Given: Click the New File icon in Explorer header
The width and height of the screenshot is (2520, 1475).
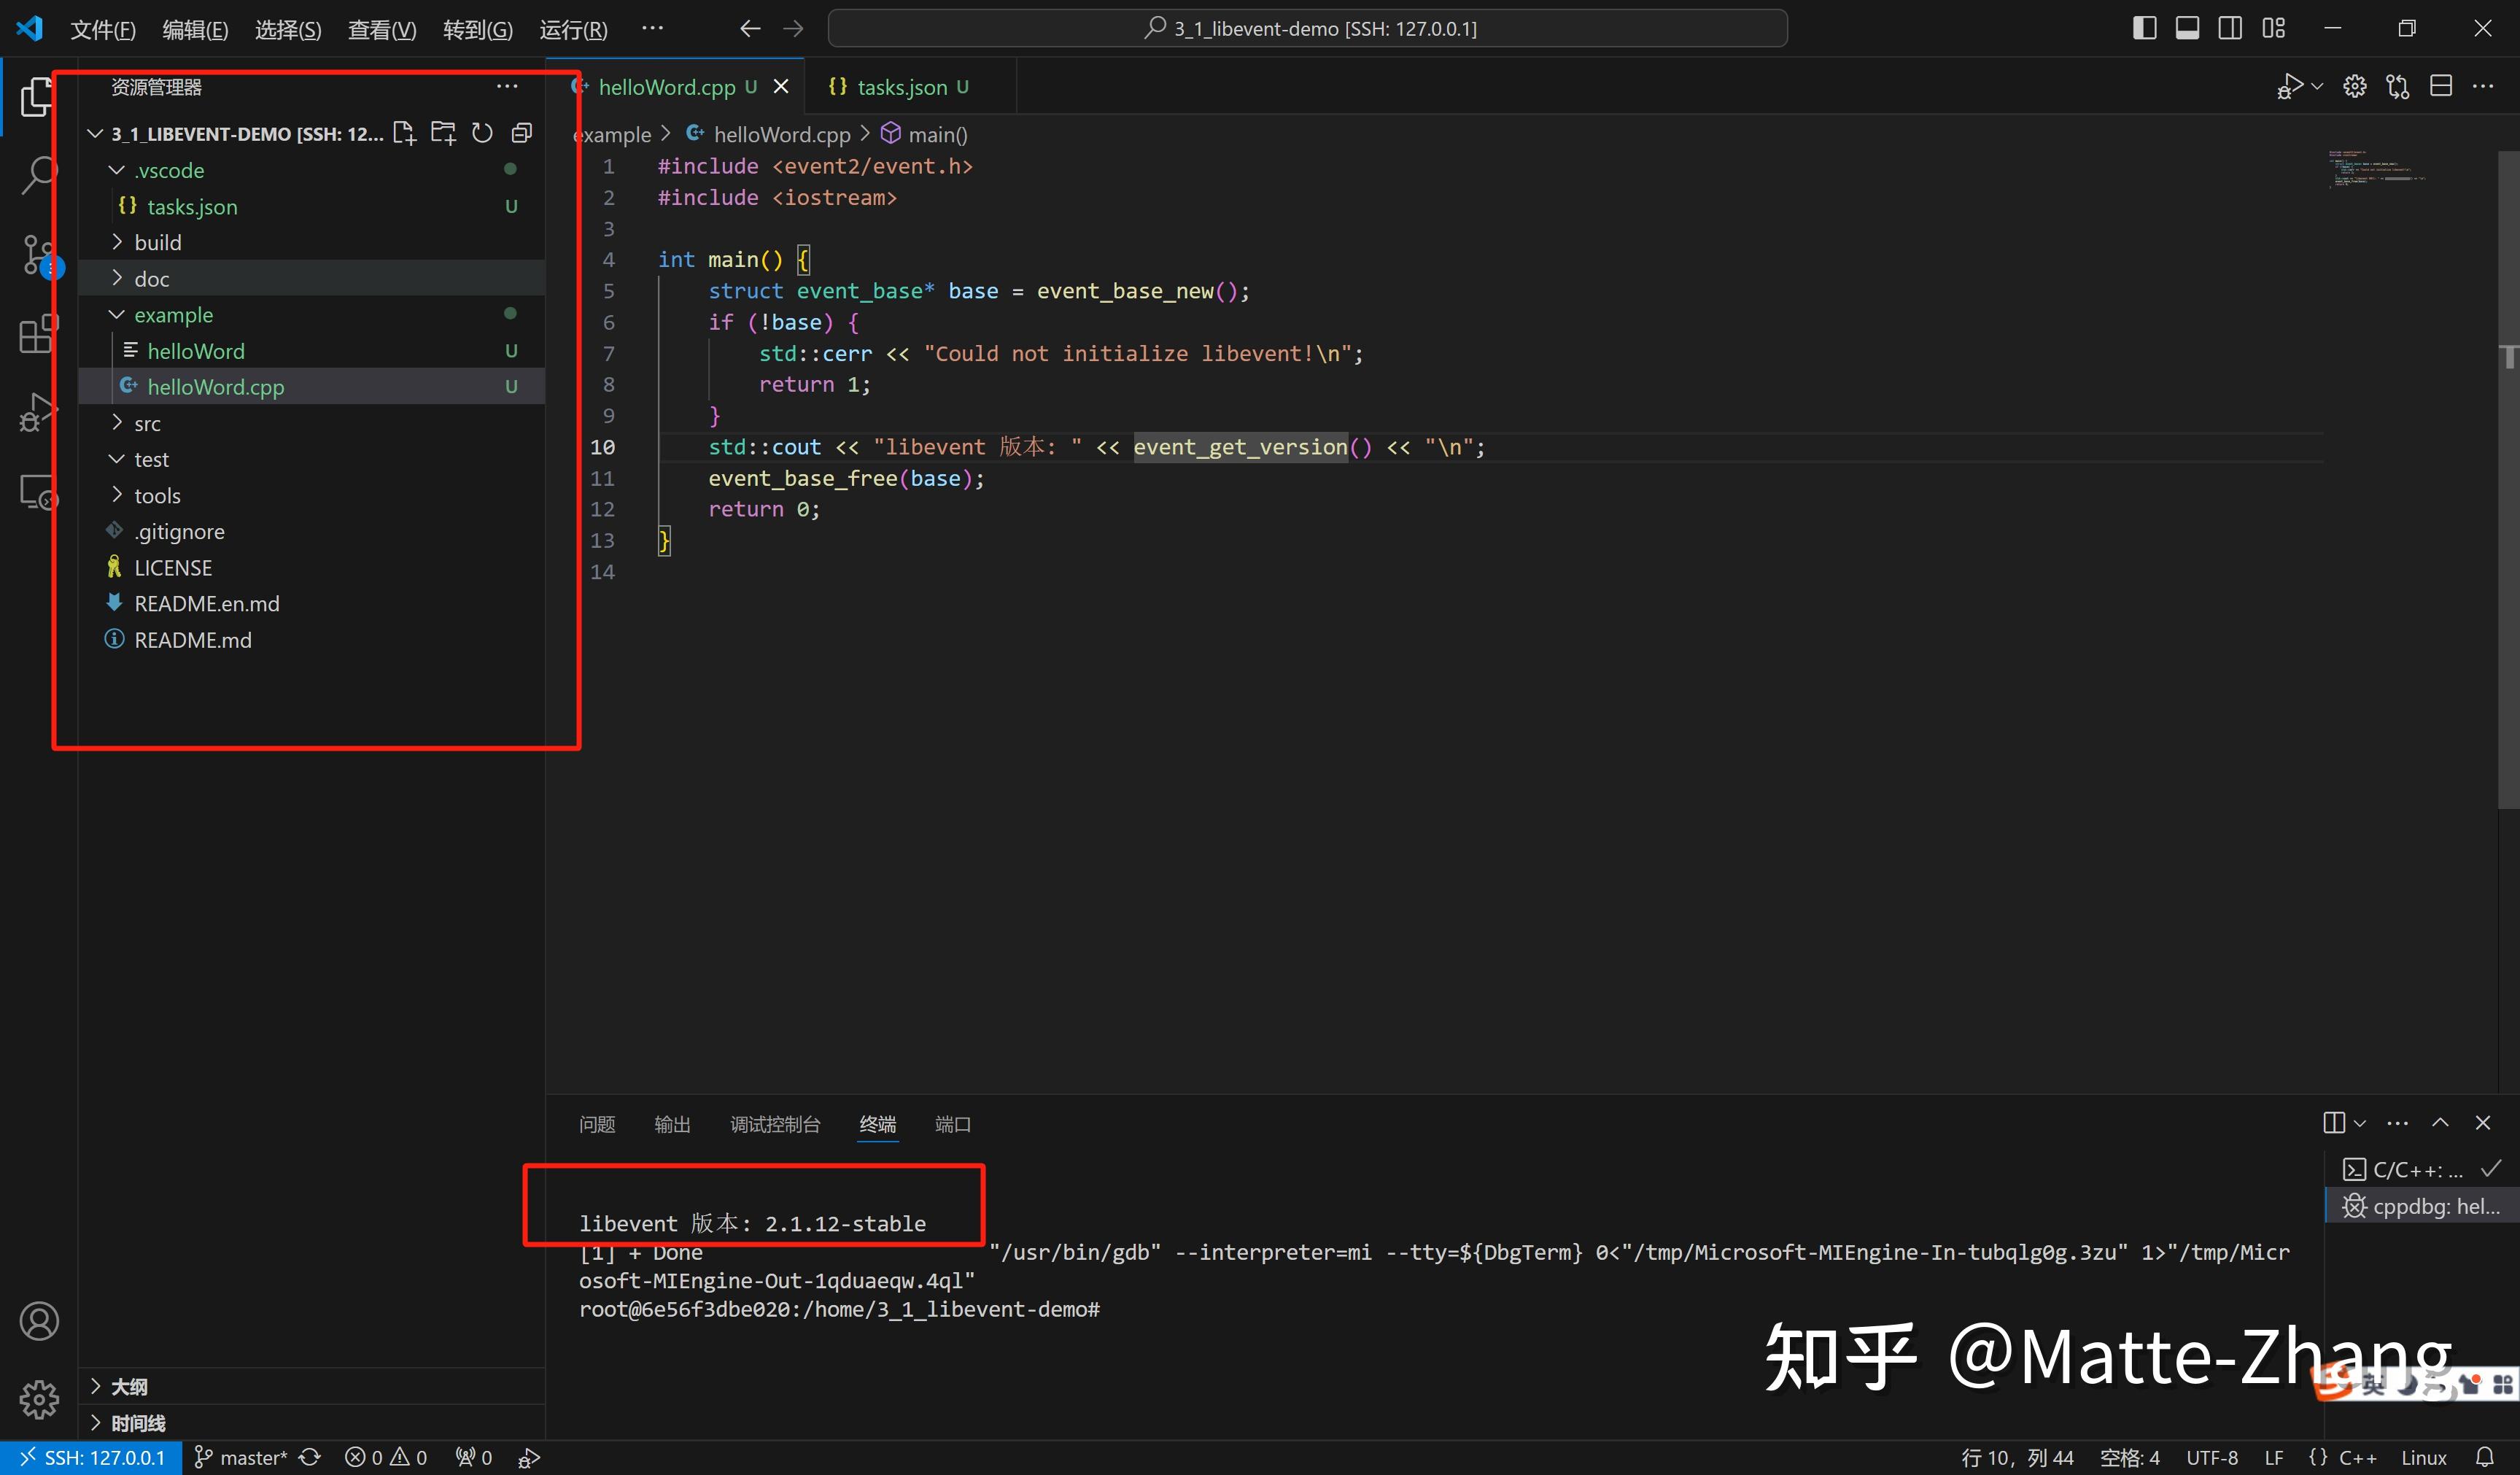Looking at the screenshot, I should (405, 132).
